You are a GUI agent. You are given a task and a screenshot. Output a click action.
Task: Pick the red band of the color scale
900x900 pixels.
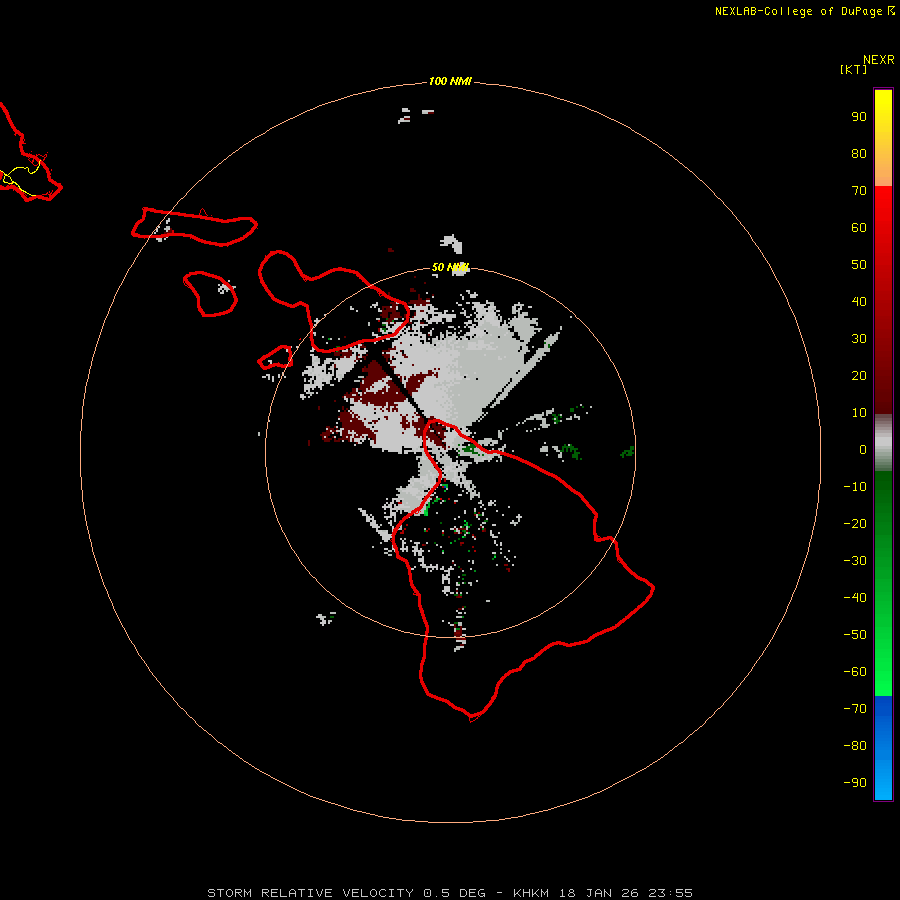click(x=883, y=300)
